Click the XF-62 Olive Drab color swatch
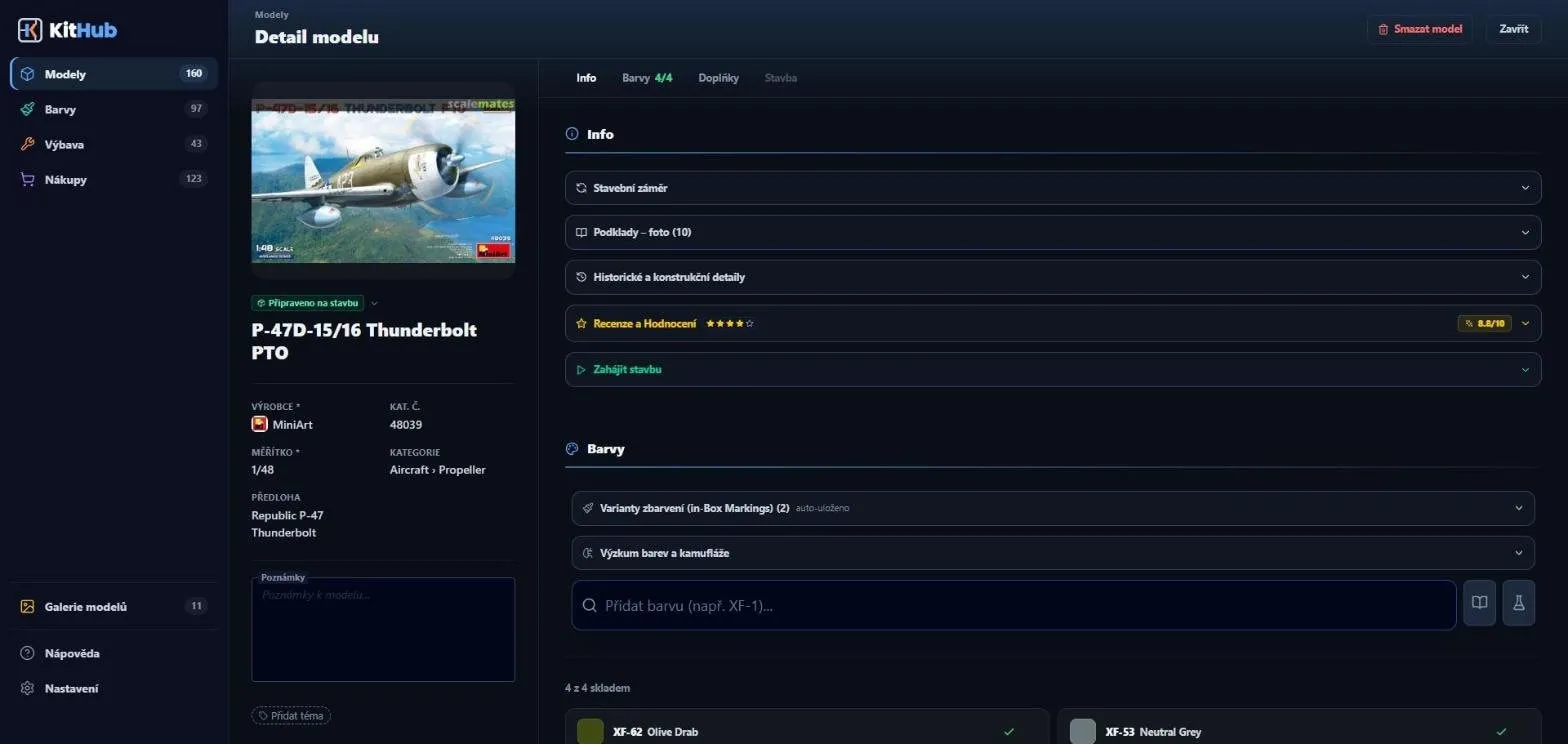The width and height of the screenshot is (1568, 744). pyautogui.click(x=591, y=731)
